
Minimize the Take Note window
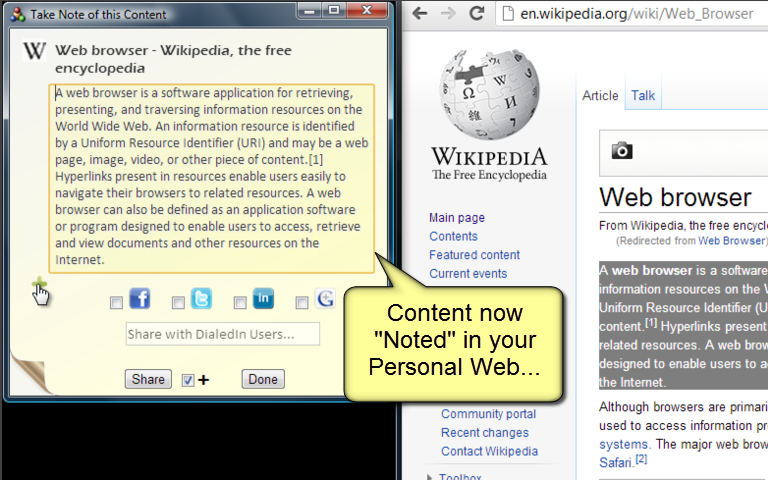click(x=310, y=11)
